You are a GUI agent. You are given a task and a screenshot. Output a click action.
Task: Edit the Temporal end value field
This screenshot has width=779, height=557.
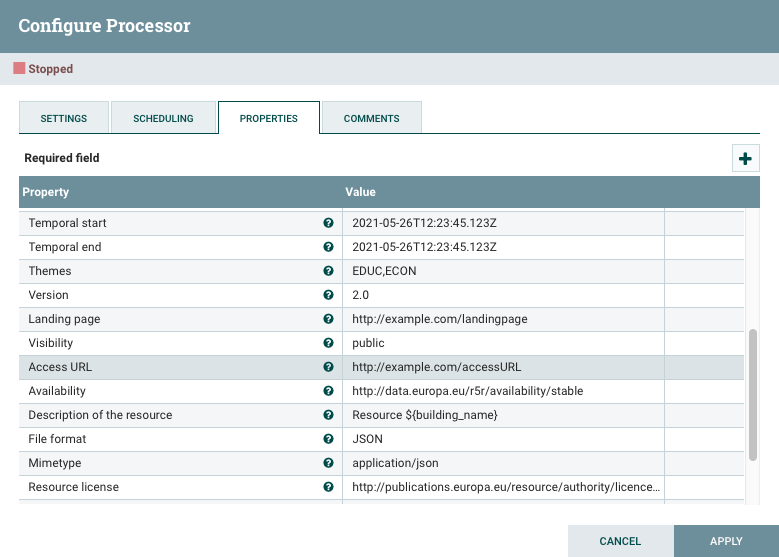tap(503, 247)
